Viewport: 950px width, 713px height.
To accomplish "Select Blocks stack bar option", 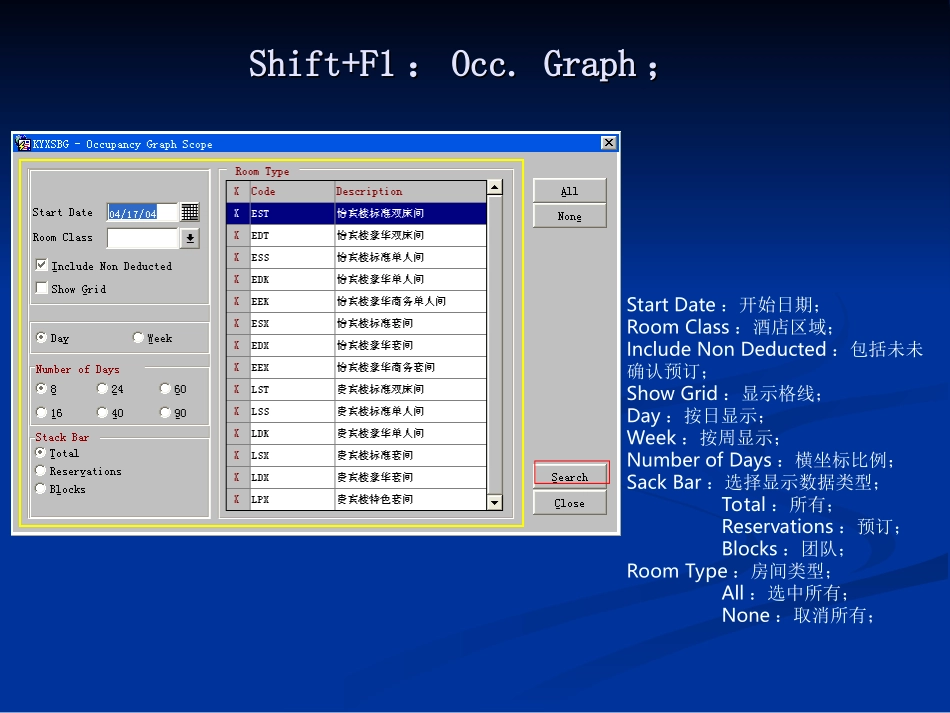I will point(41,489).
